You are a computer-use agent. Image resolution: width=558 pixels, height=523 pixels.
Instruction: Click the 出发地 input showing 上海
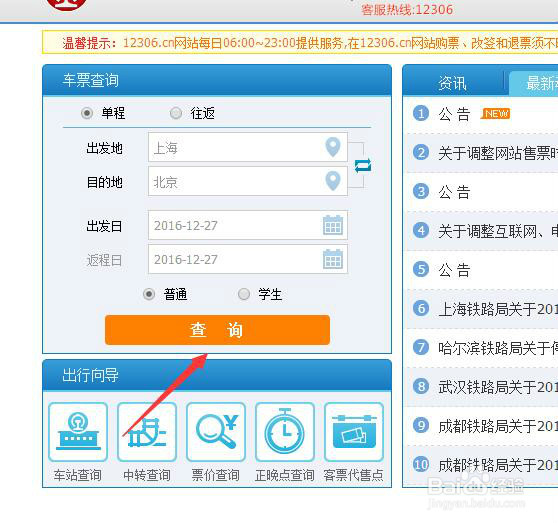(x=248, y=147)
